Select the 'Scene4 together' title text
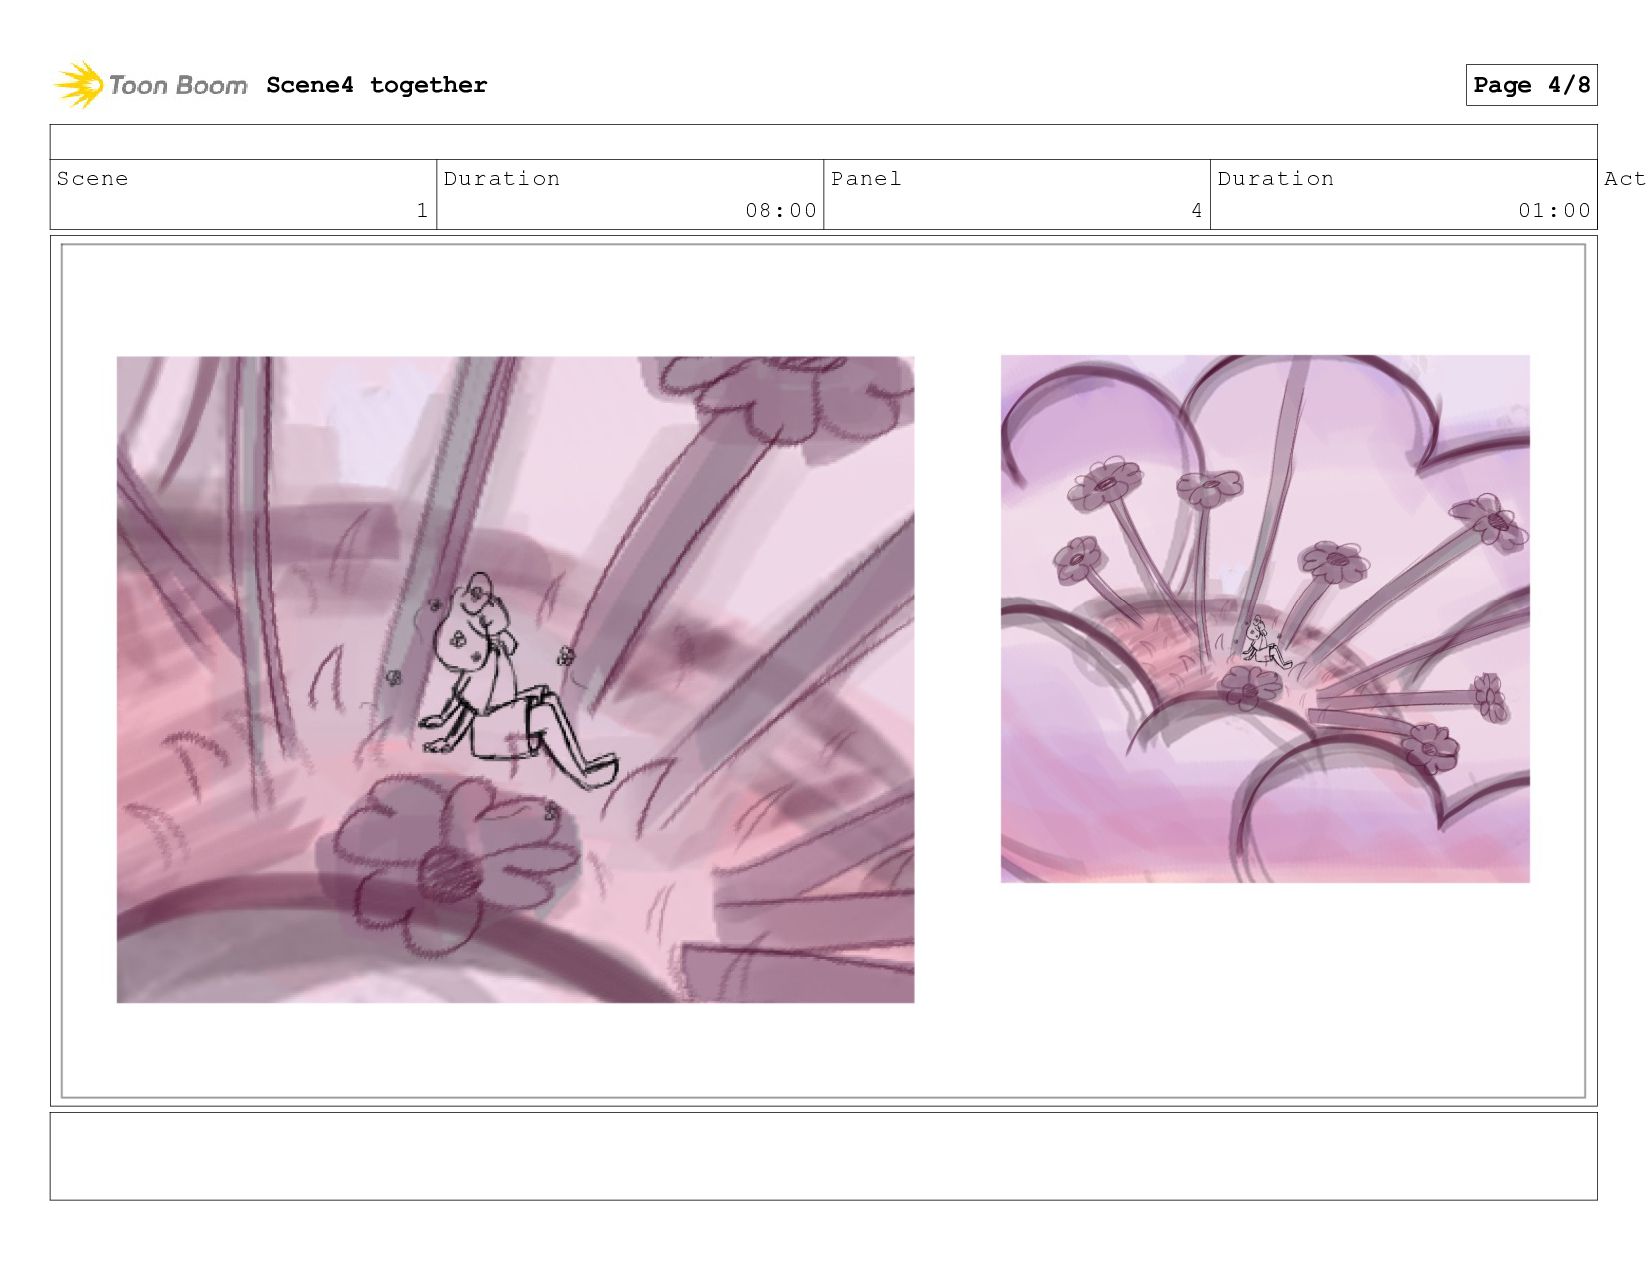 click(377, 85)
